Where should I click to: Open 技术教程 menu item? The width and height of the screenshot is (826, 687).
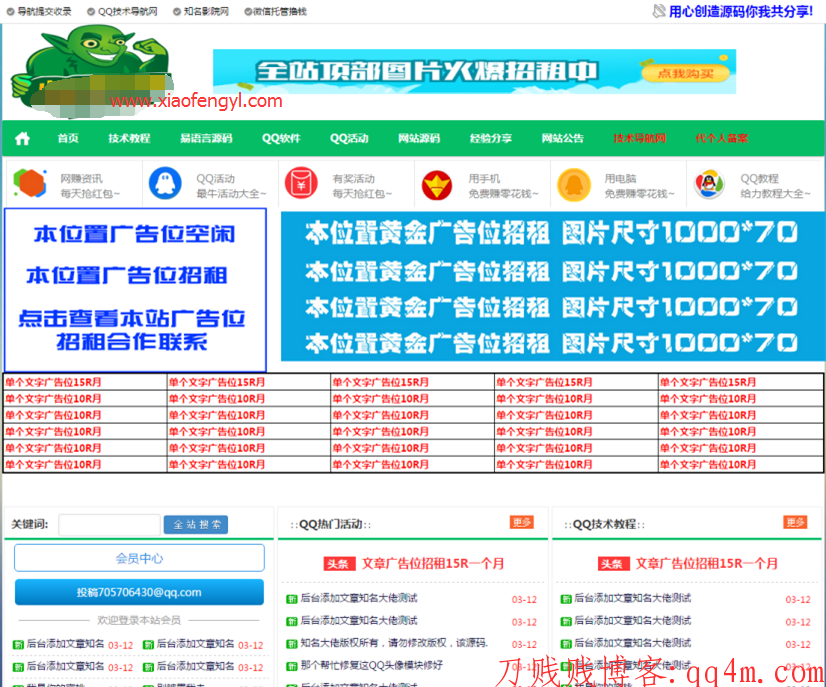[130, 139]
